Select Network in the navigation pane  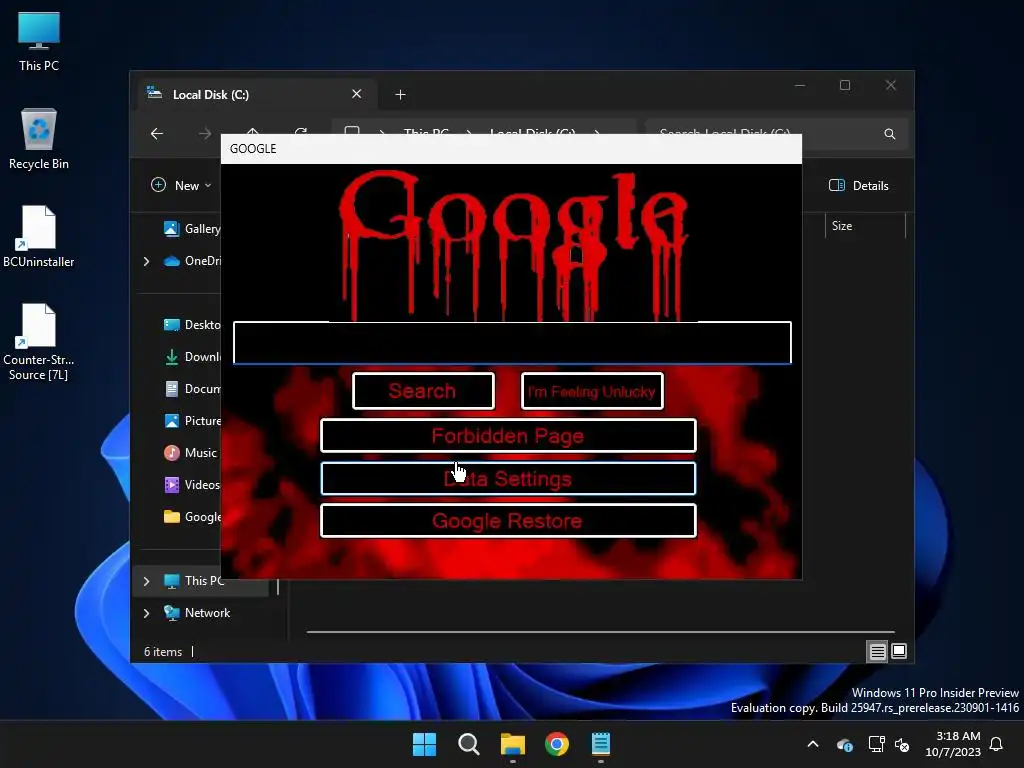coord(197,613)
